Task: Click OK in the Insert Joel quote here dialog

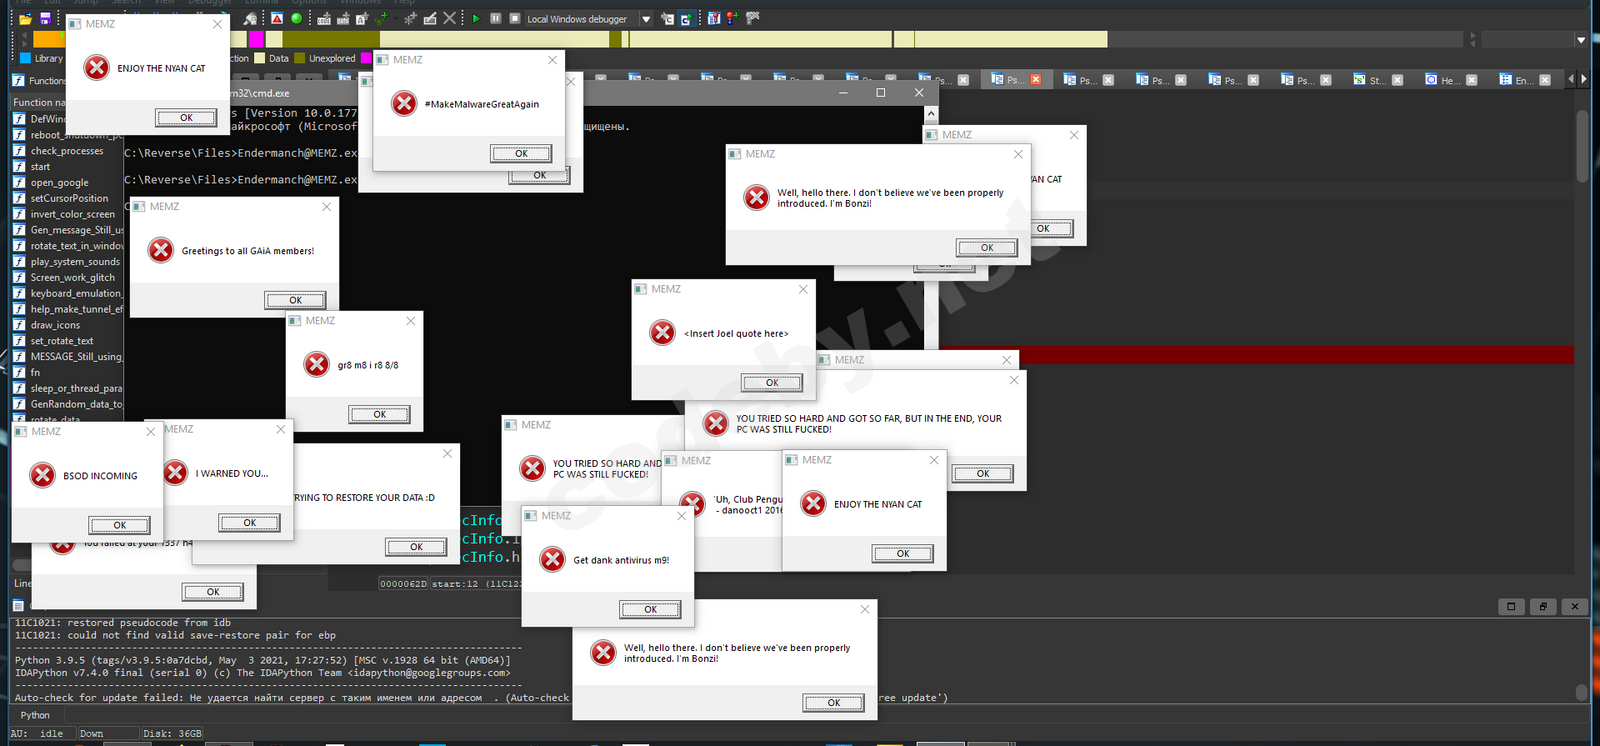Action: tap(772, 383)
